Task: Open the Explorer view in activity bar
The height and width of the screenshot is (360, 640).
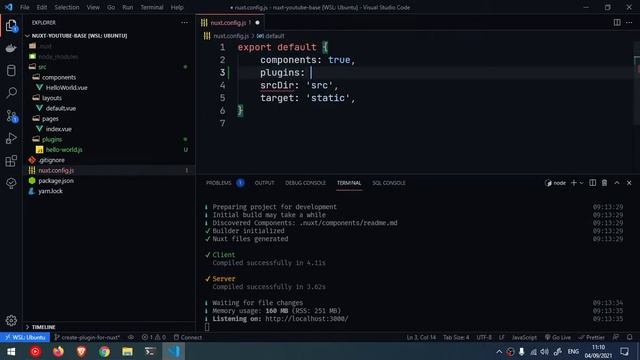Action: coord(11,26)
